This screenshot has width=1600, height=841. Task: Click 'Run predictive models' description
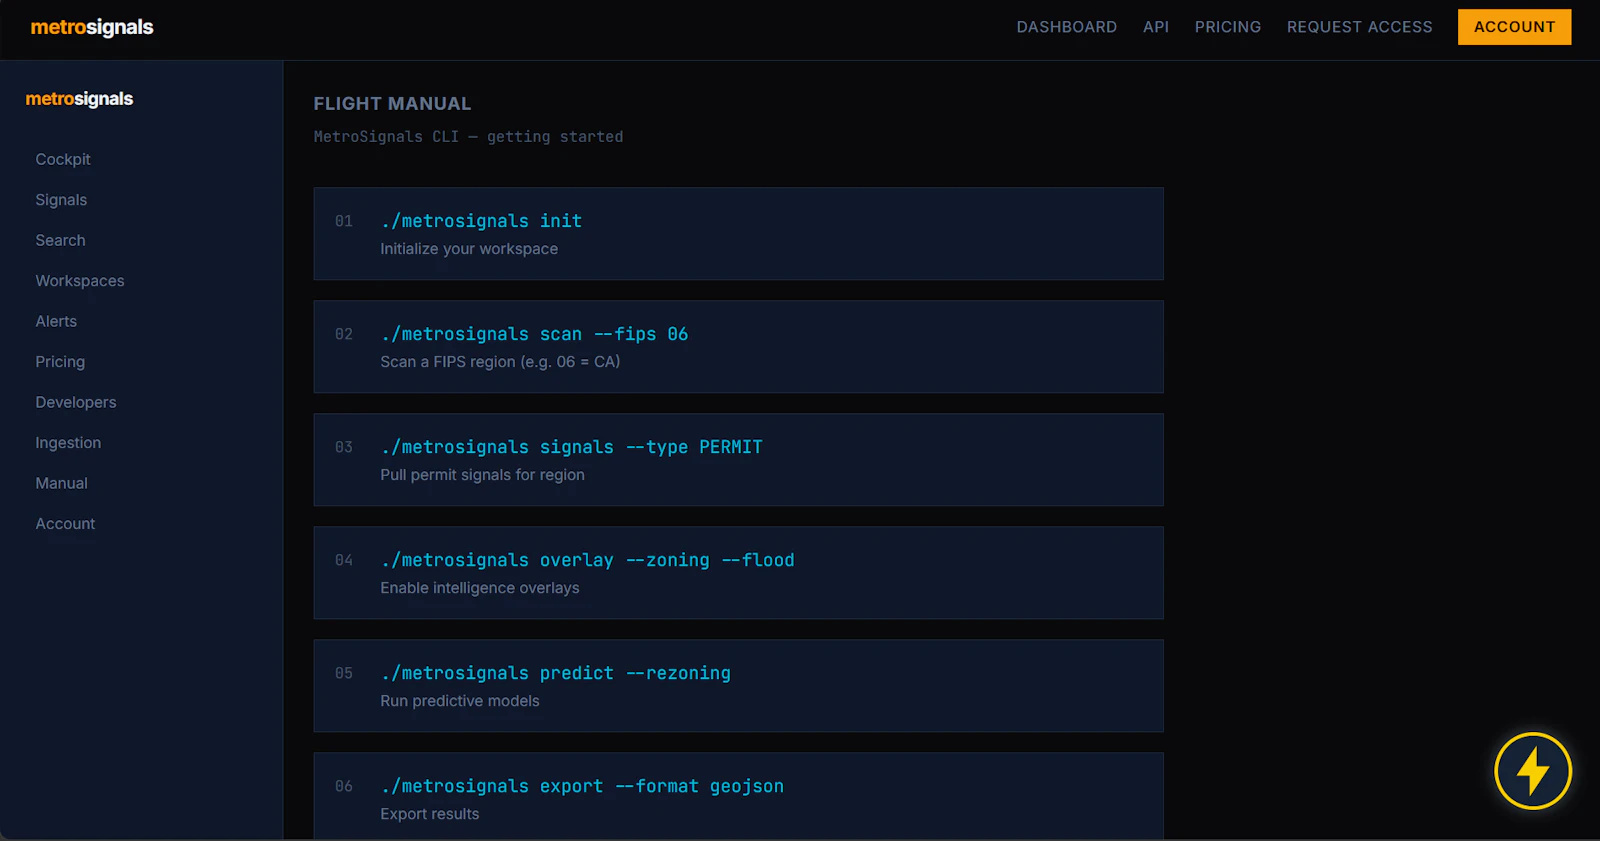[460, 701]
